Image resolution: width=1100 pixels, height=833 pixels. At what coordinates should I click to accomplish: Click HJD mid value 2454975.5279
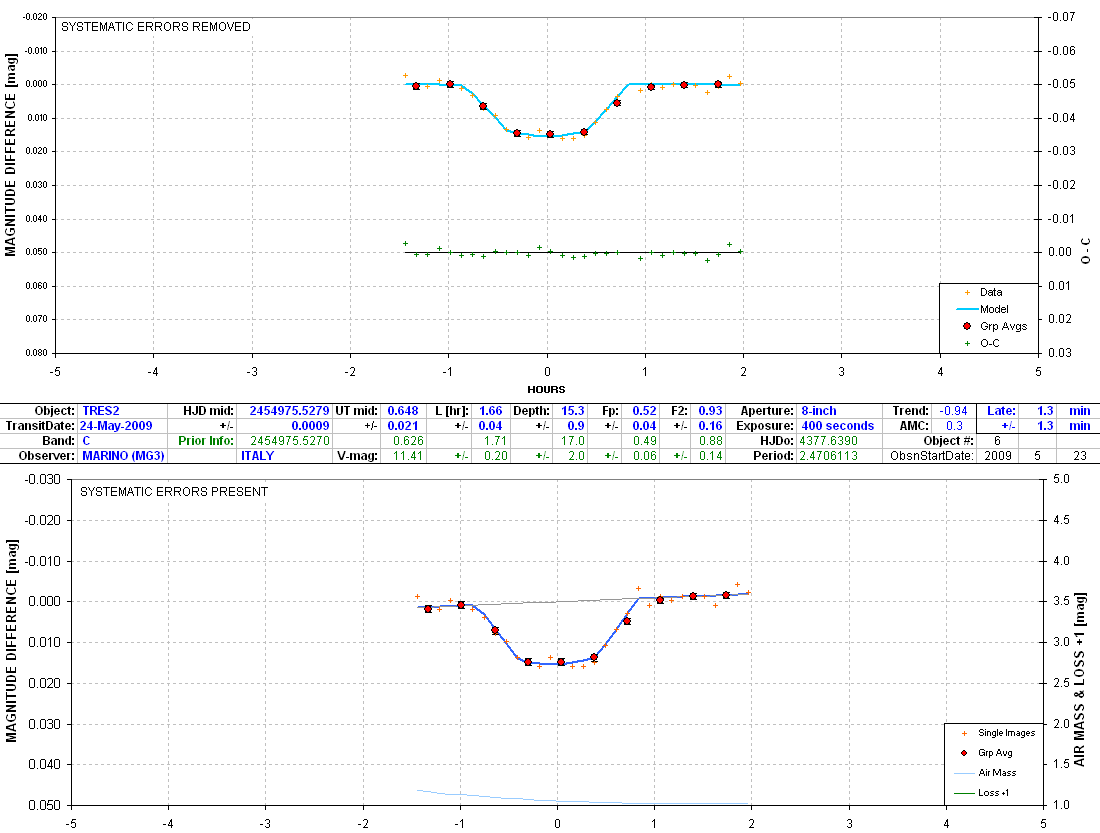[289, 411]
